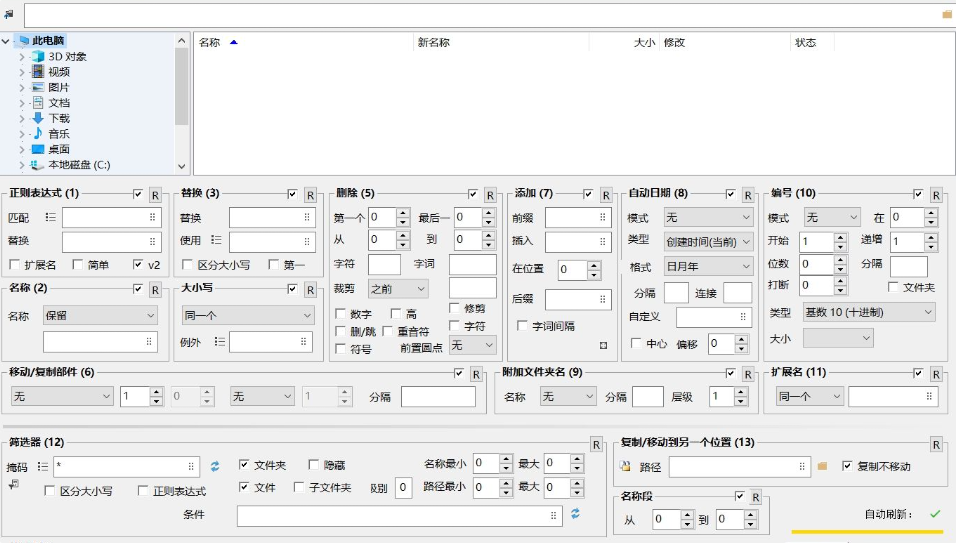
Task: Browse folder icon beside 路径 field
Action: click(822, 466)
